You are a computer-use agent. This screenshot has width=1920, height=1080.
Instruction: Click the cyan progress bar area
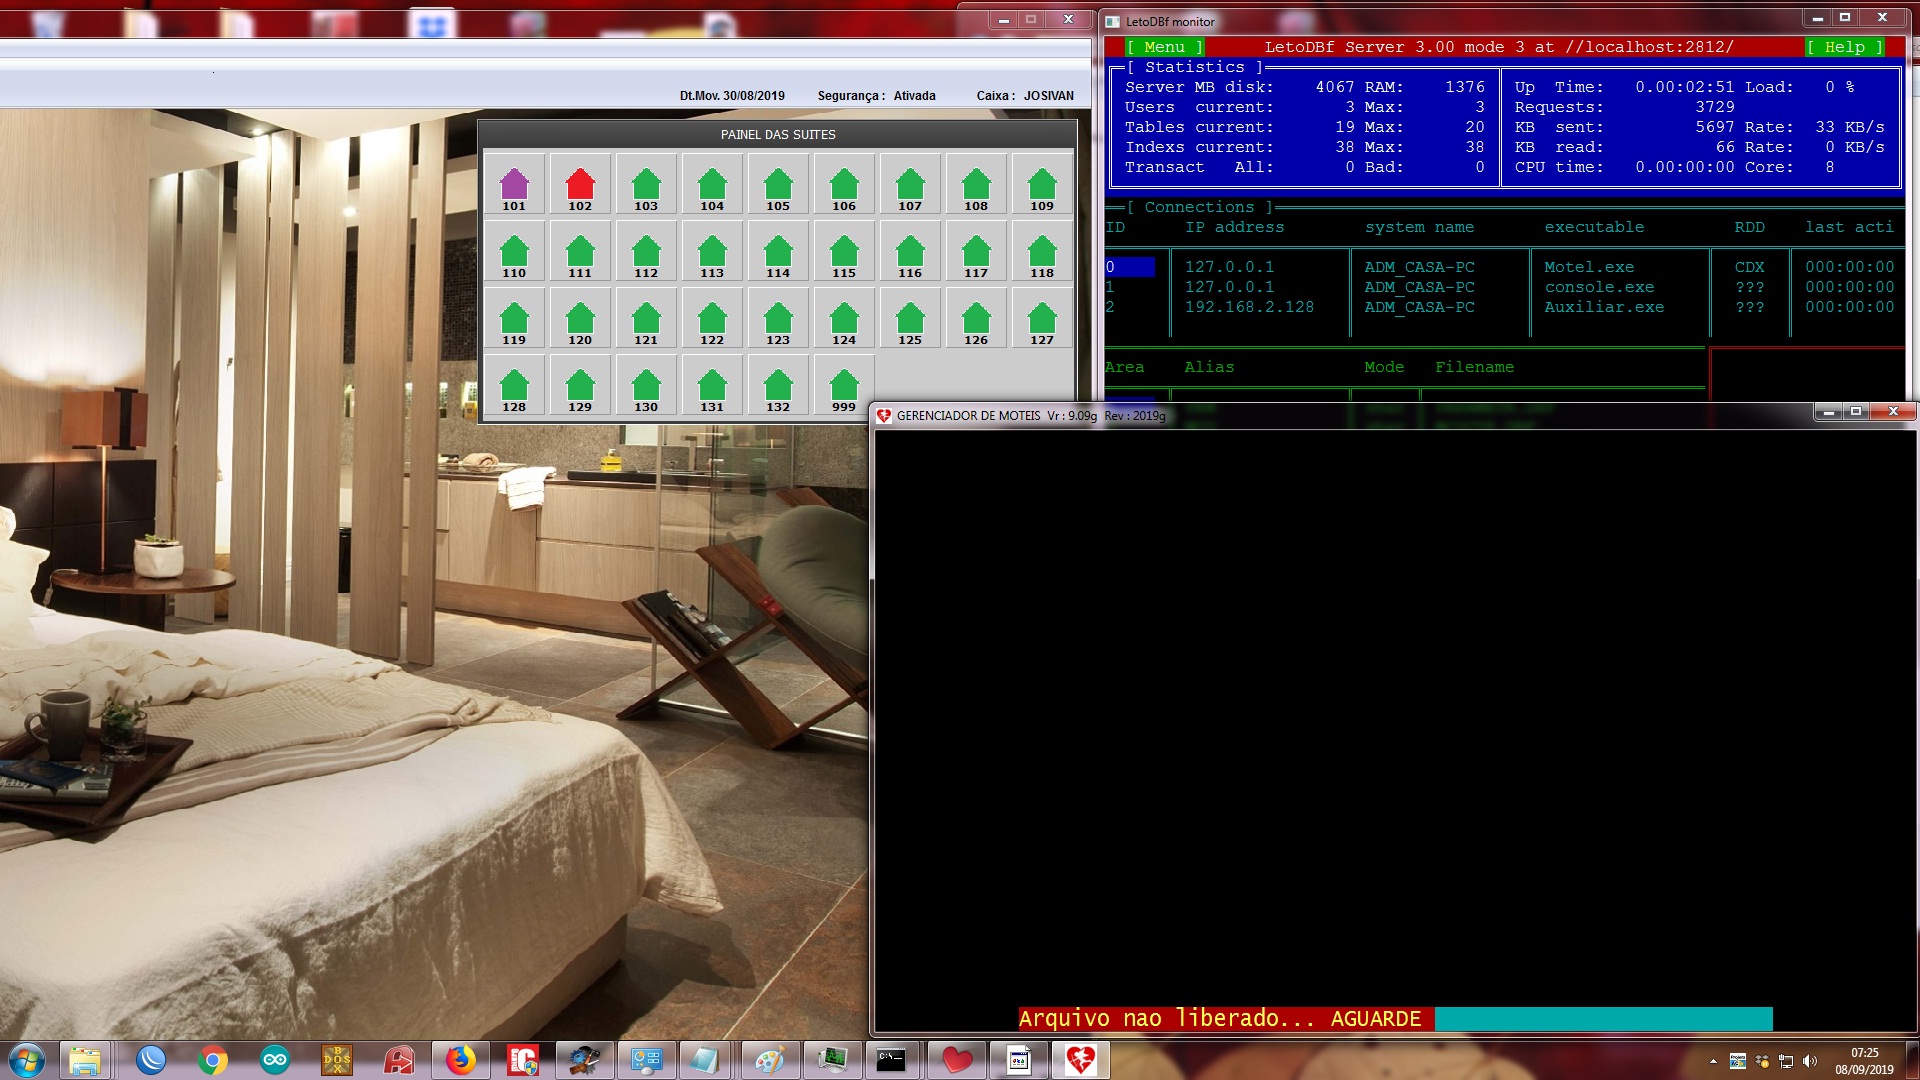pos(1603,1019)
